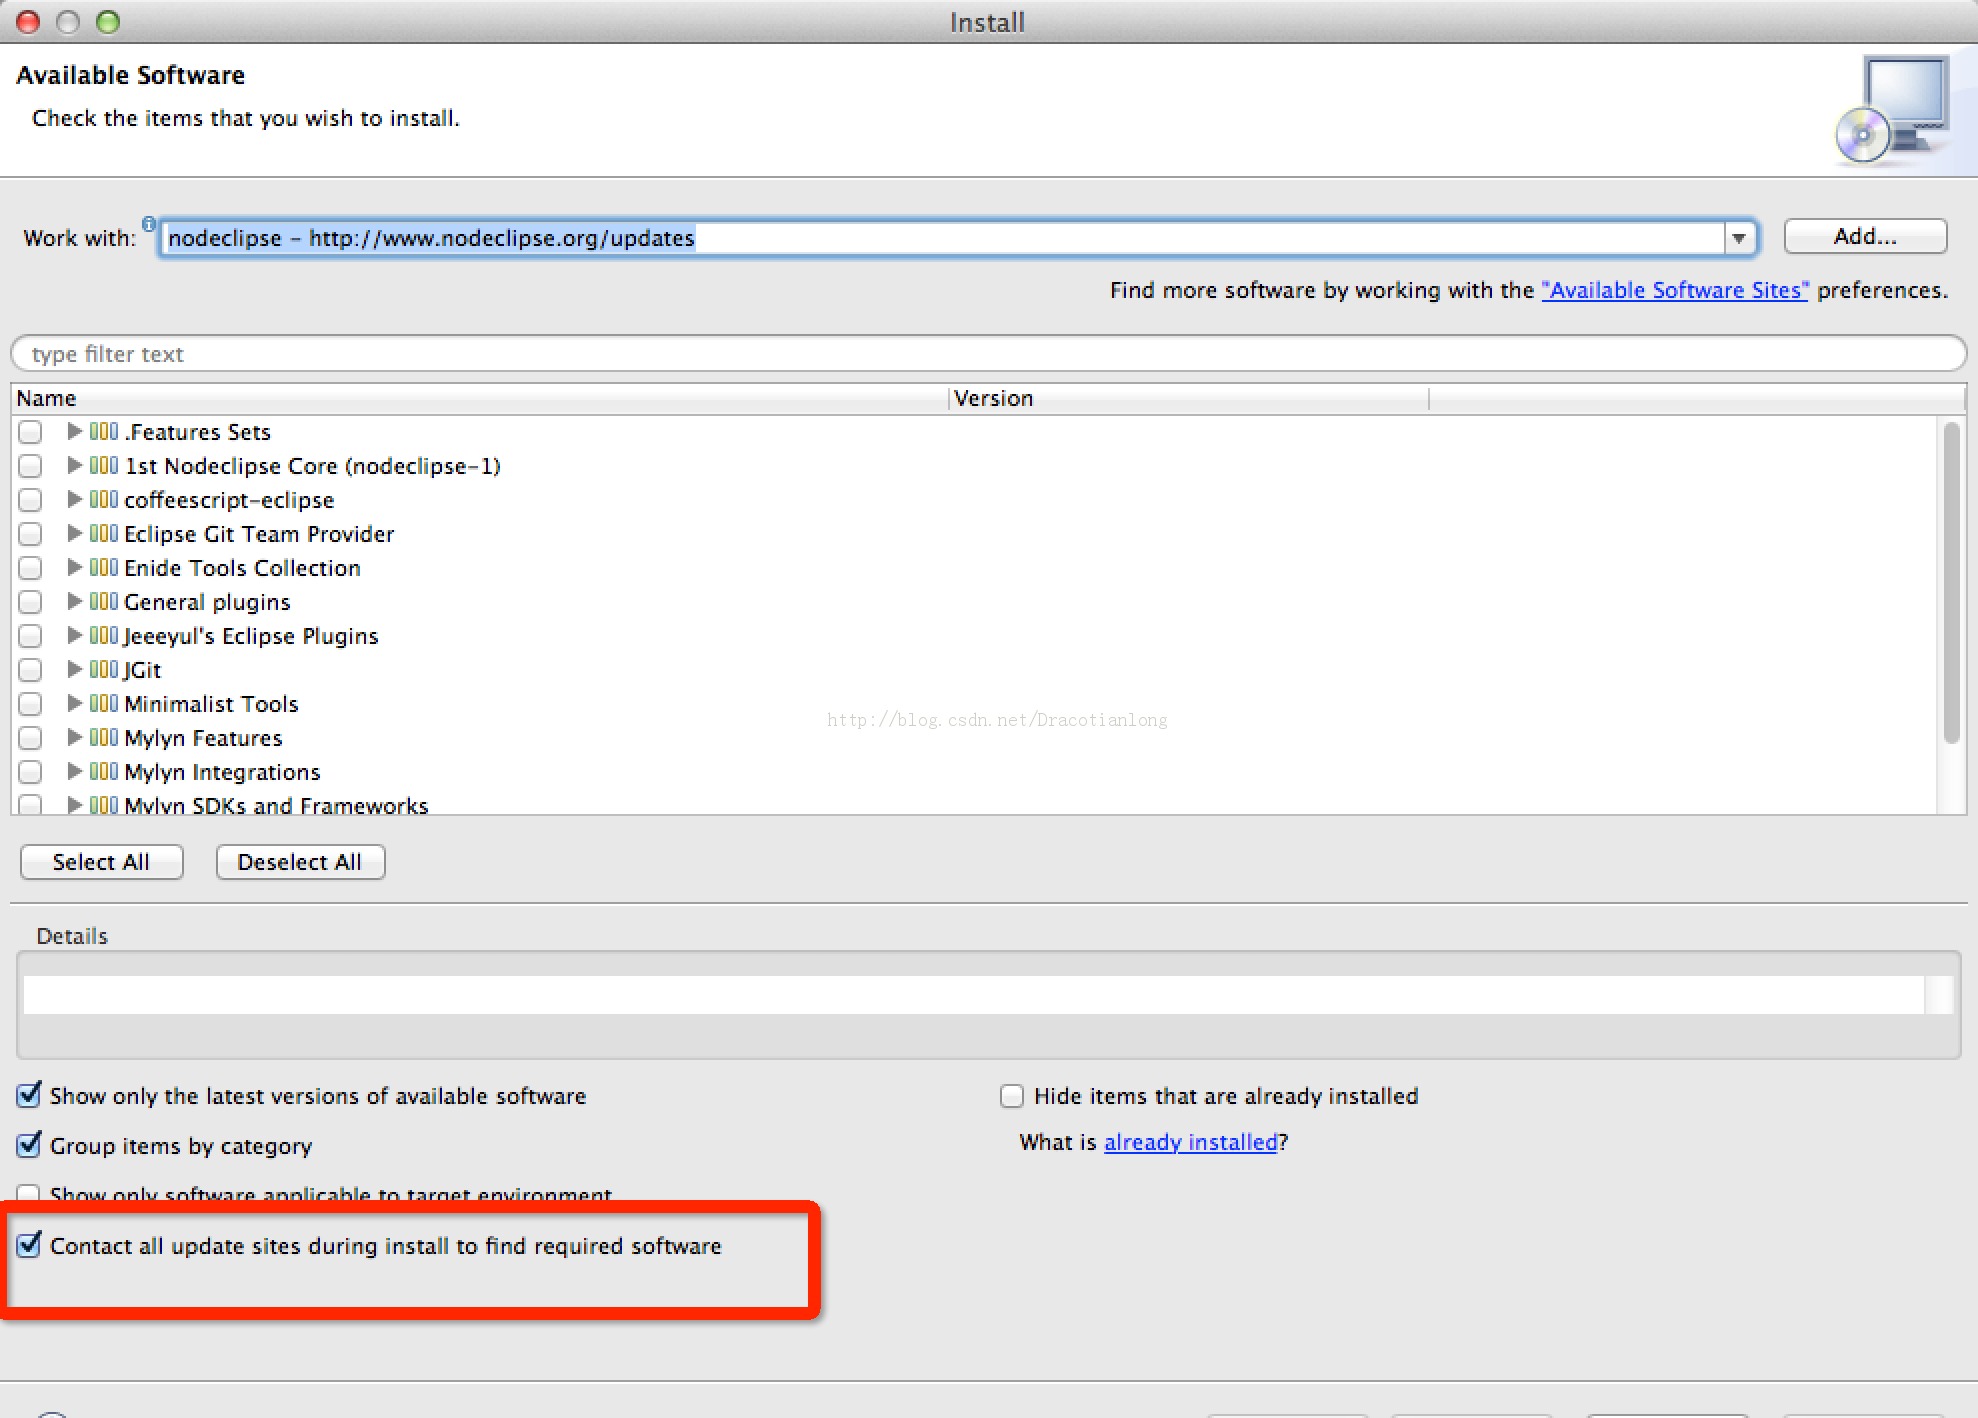The width and height of the screenshot is (1978, 1418).
Task: Click the coffeescript-eclipse category icon
Action: (104, 499)
